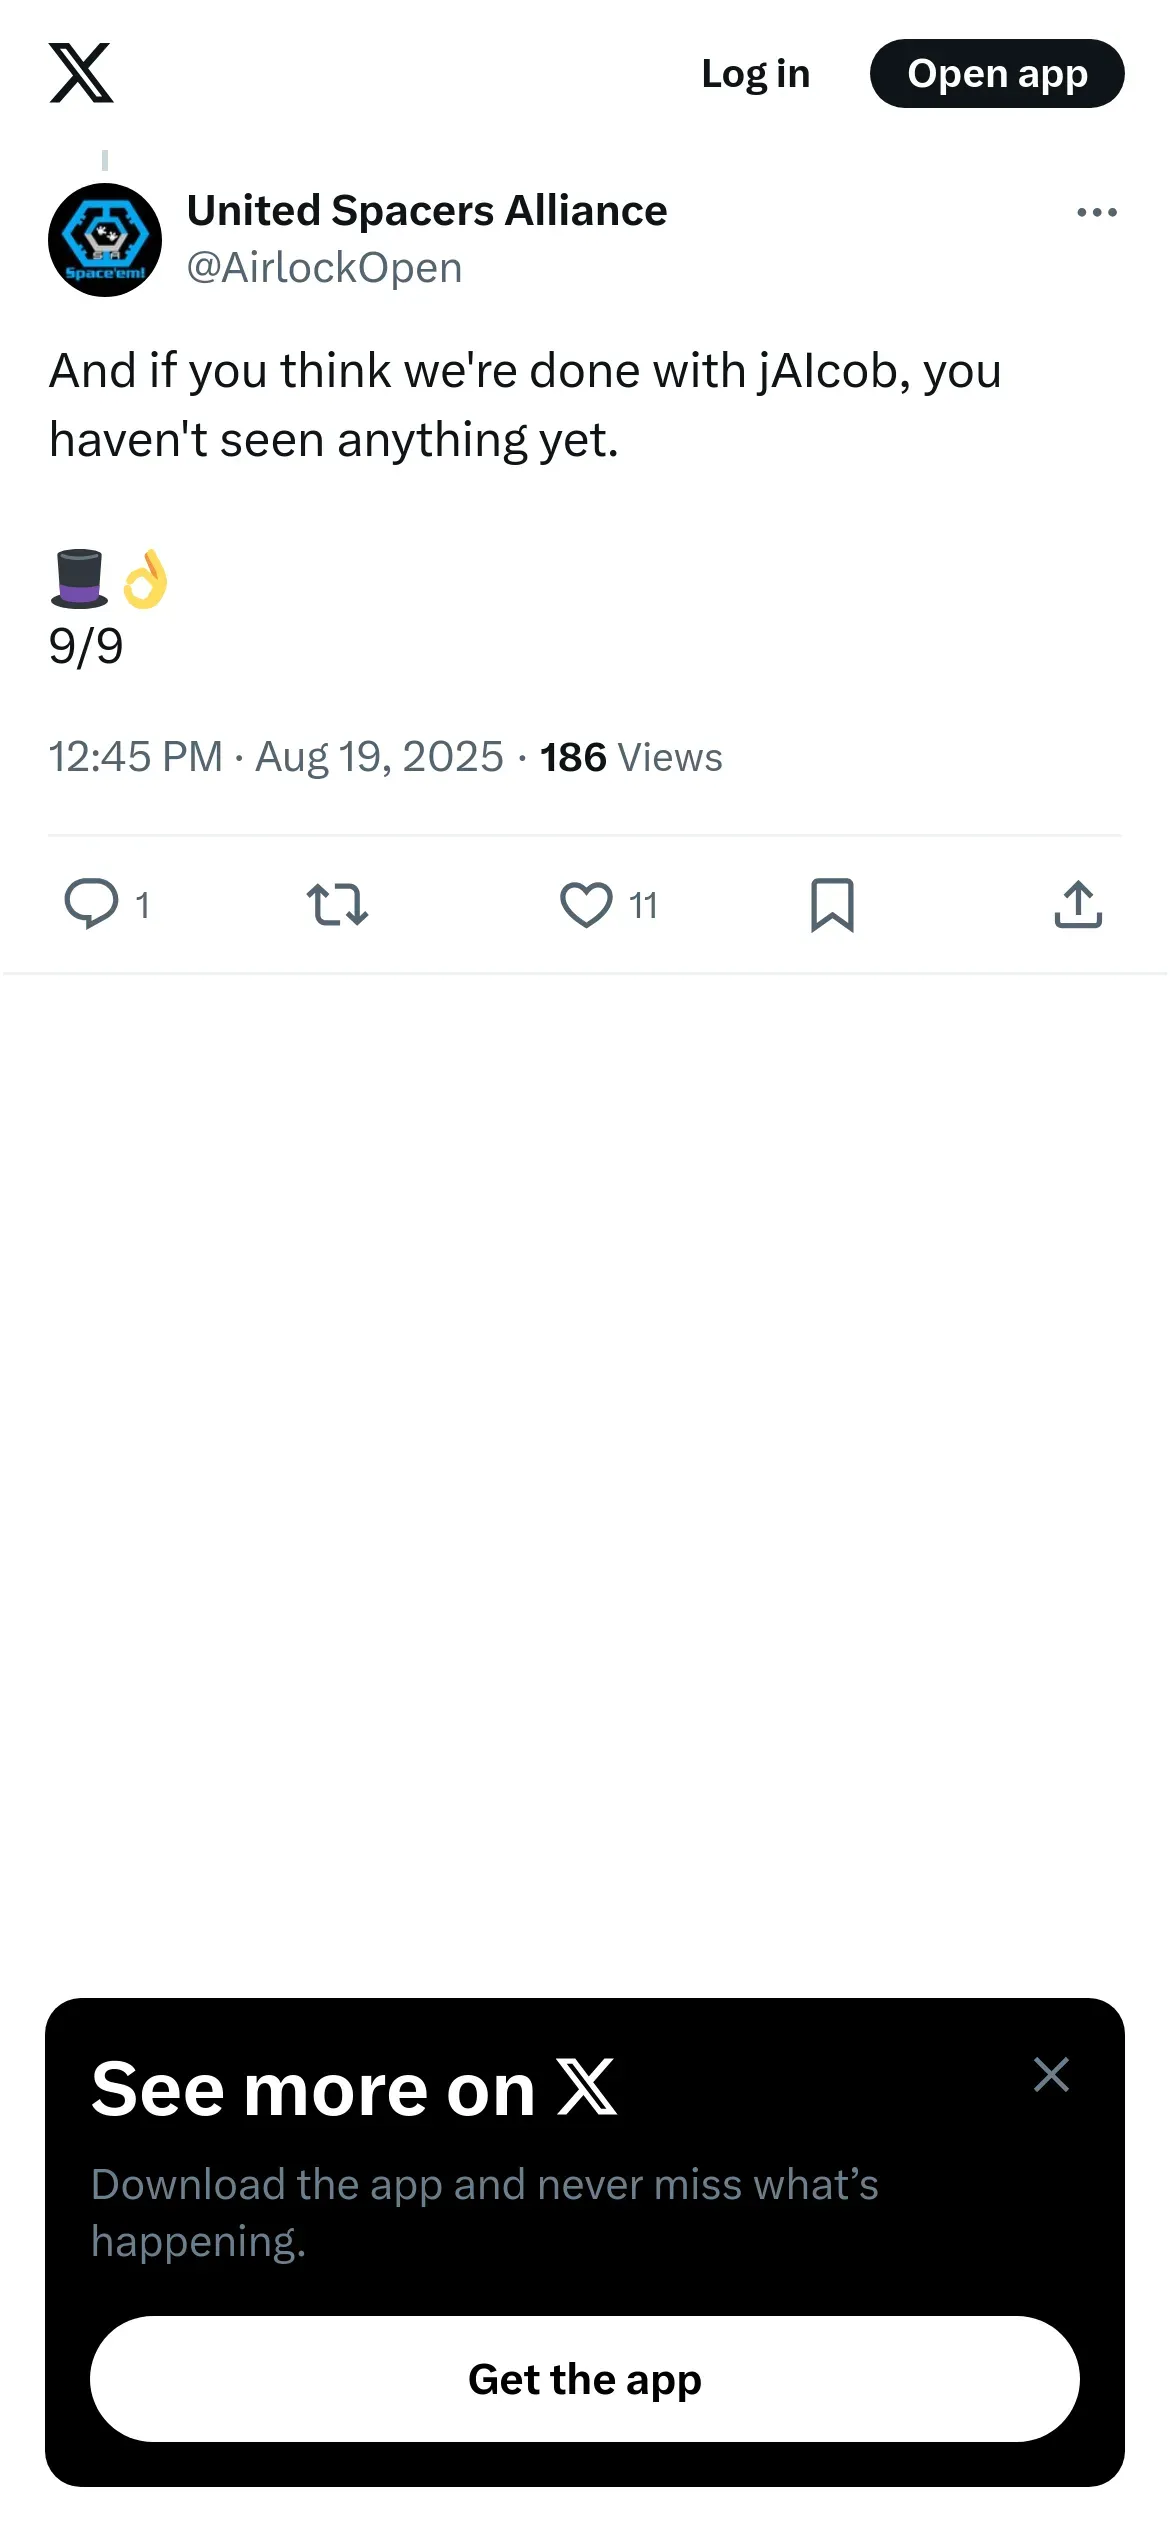
Task: Tap the Open app button
Action: coord(996,74)
